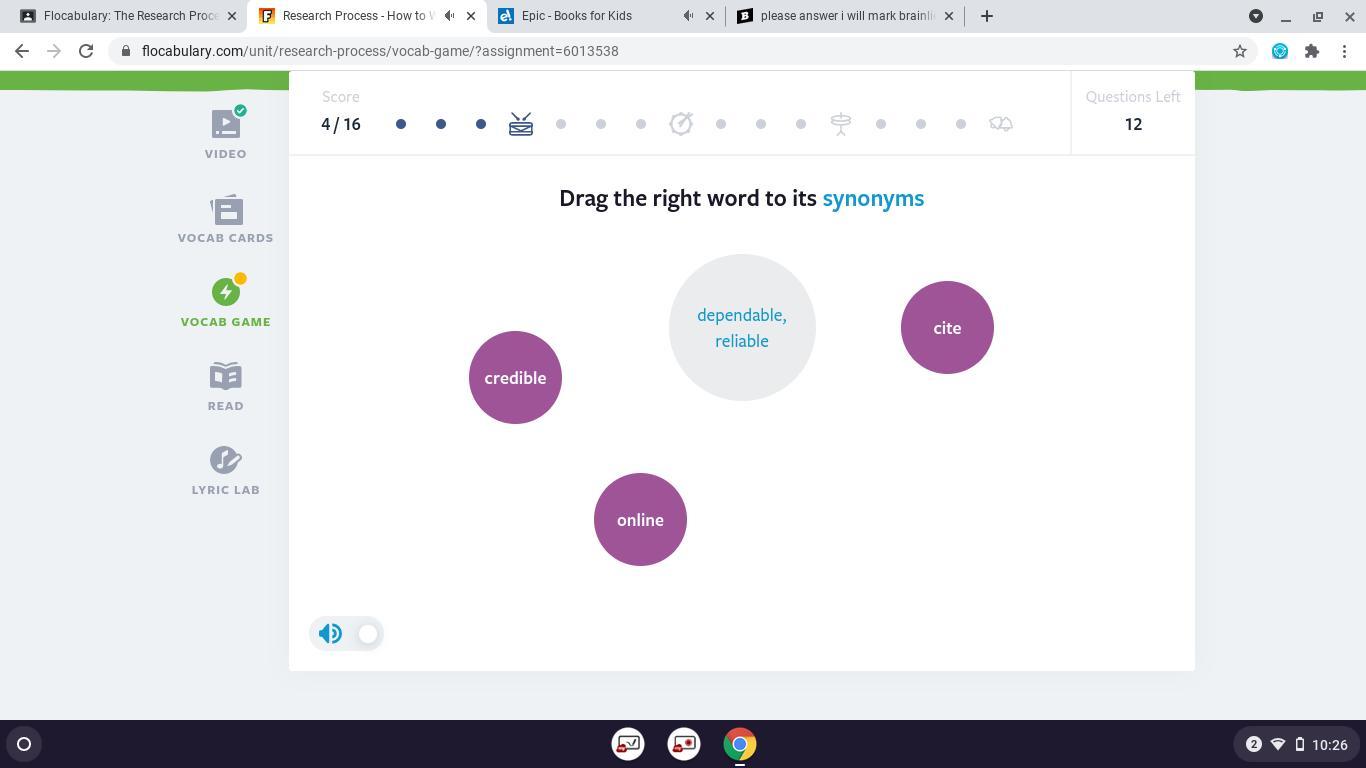Open the screen recorder shelf app

click(684, 744)
